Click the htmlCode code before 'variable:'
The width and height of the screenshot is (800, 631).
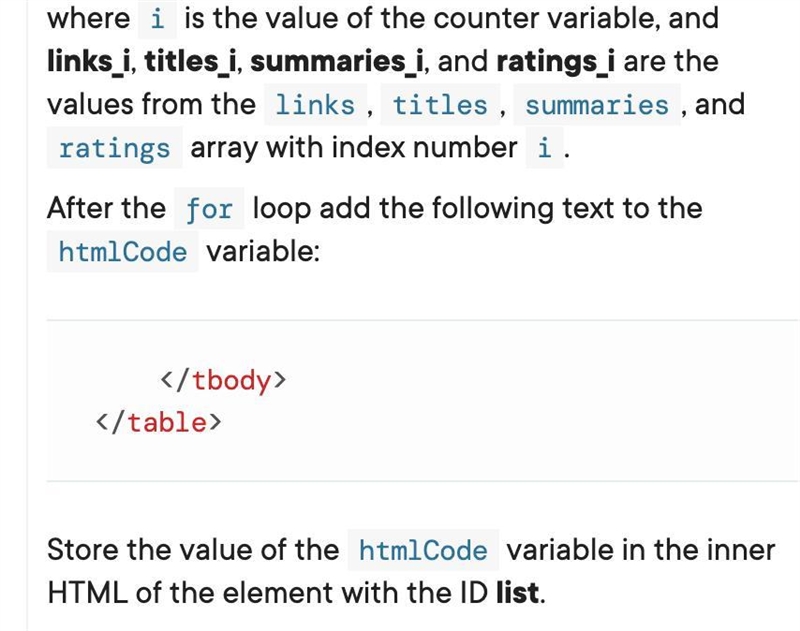click(122, 252)
